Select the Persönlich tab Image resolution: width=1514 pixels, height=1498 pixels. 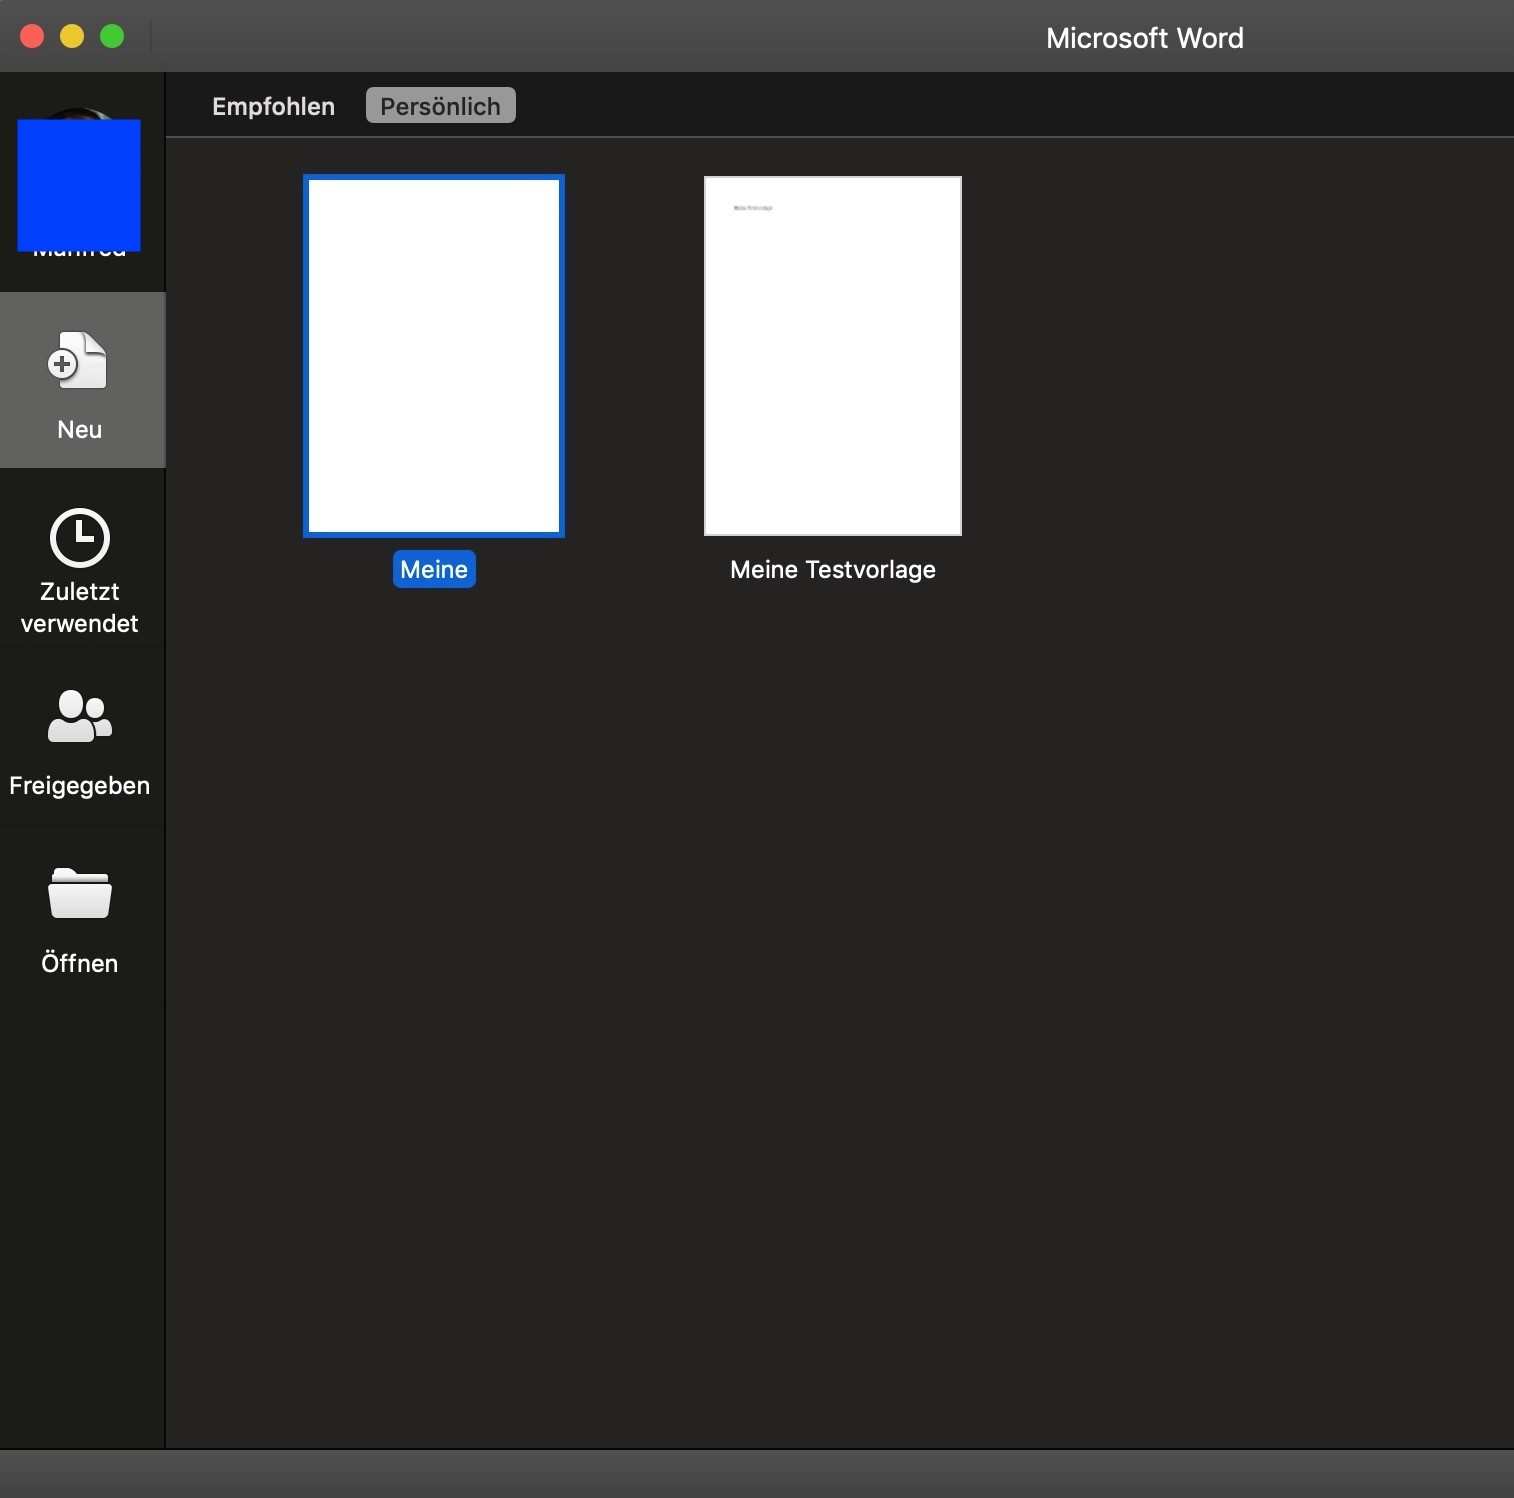(440, 106)
